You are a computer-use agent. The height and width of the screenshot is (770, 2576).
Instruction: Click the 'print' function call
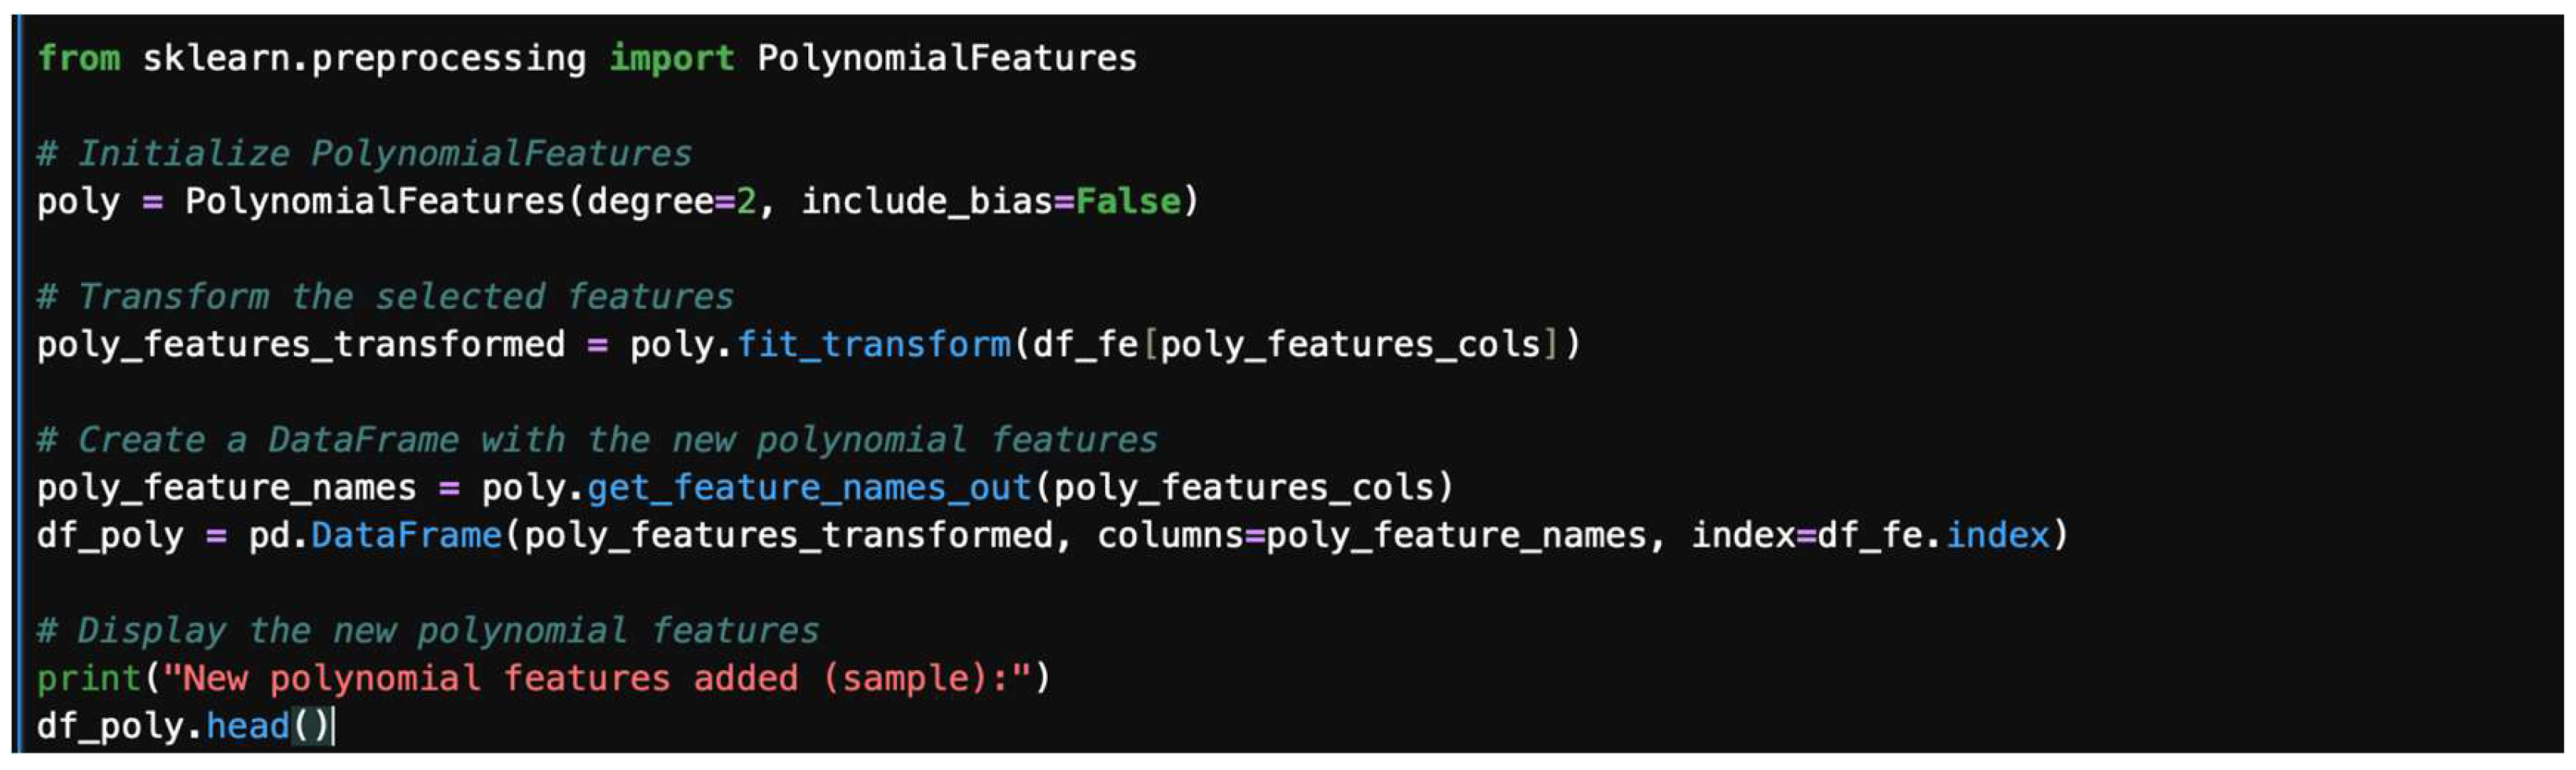click(89, 679)
